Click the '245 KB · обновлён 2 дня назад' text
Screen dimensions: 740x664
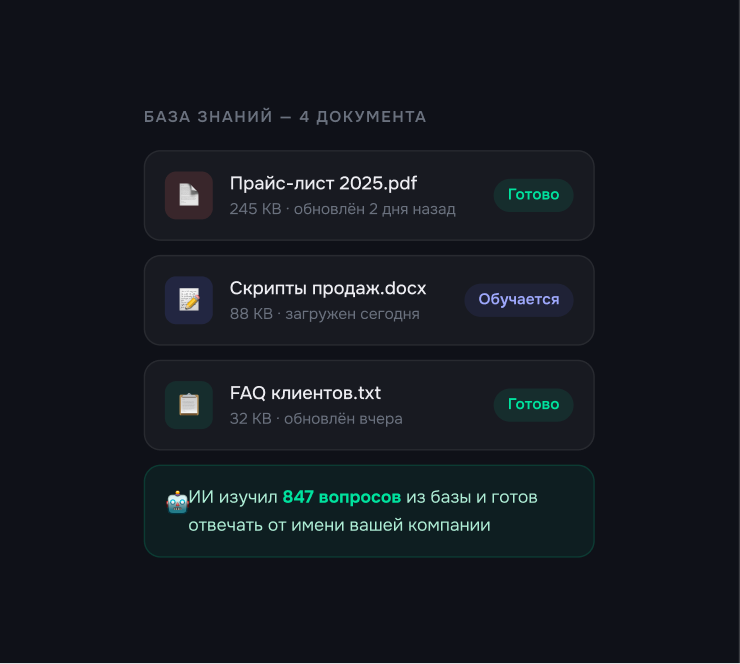click(x=342, y=209)
